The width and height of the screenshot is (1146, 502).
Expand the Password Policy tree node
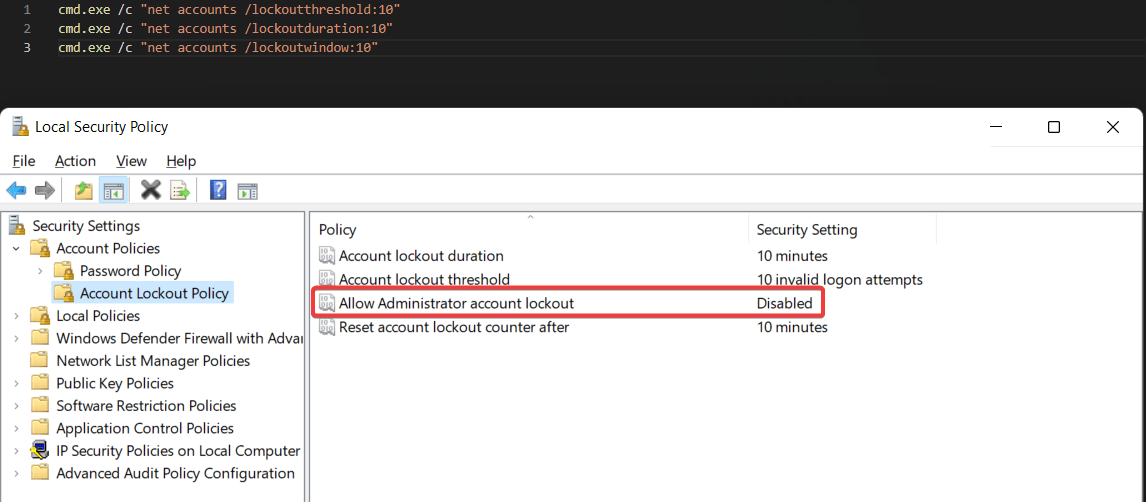(x=40, y=271)
